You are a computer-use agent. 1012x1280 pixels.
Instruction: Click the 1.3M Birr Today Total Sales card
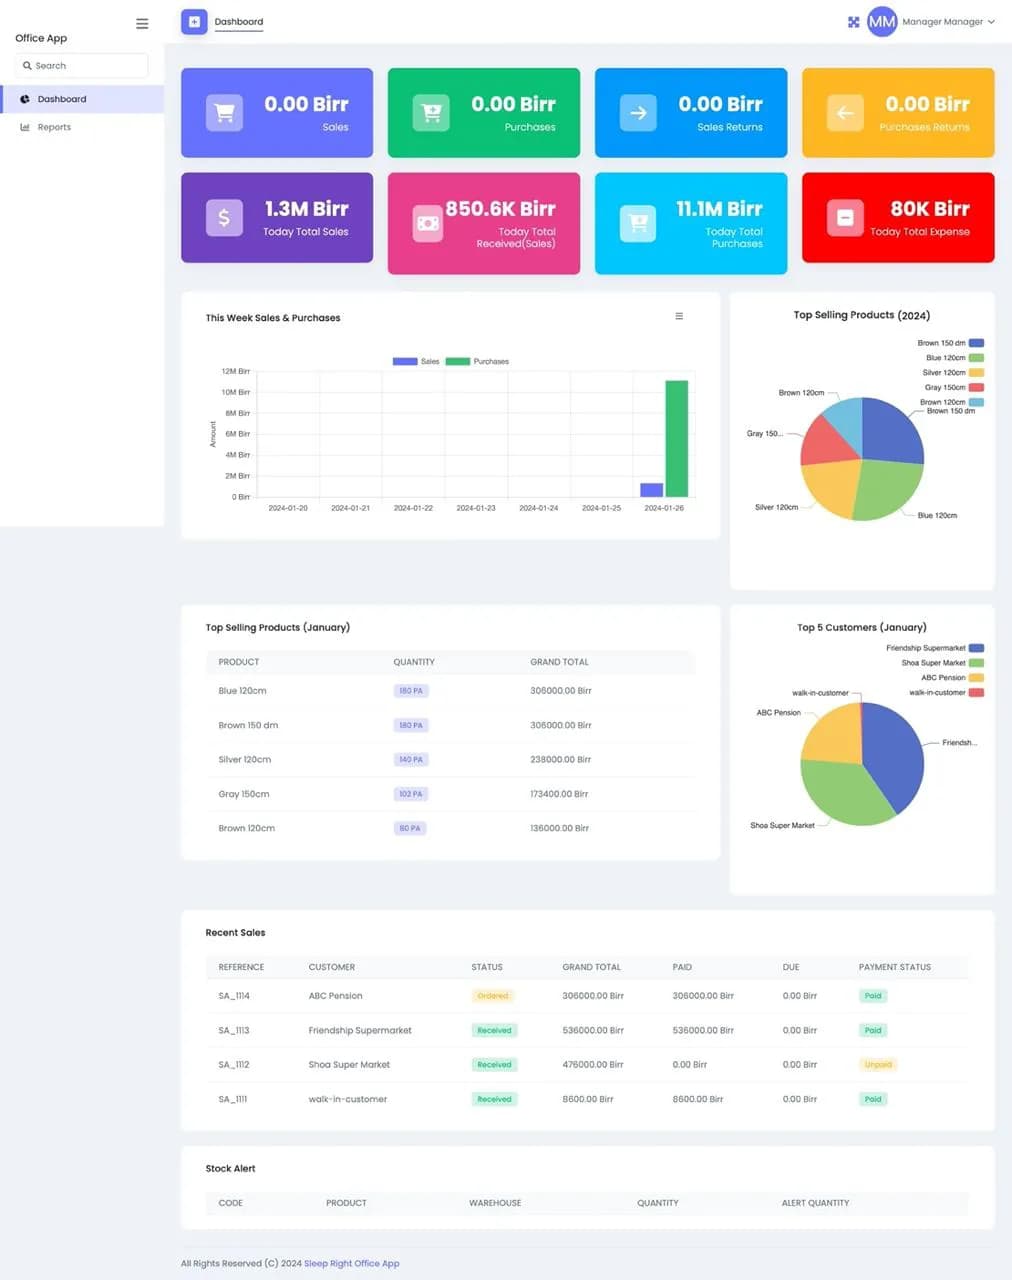277,218
